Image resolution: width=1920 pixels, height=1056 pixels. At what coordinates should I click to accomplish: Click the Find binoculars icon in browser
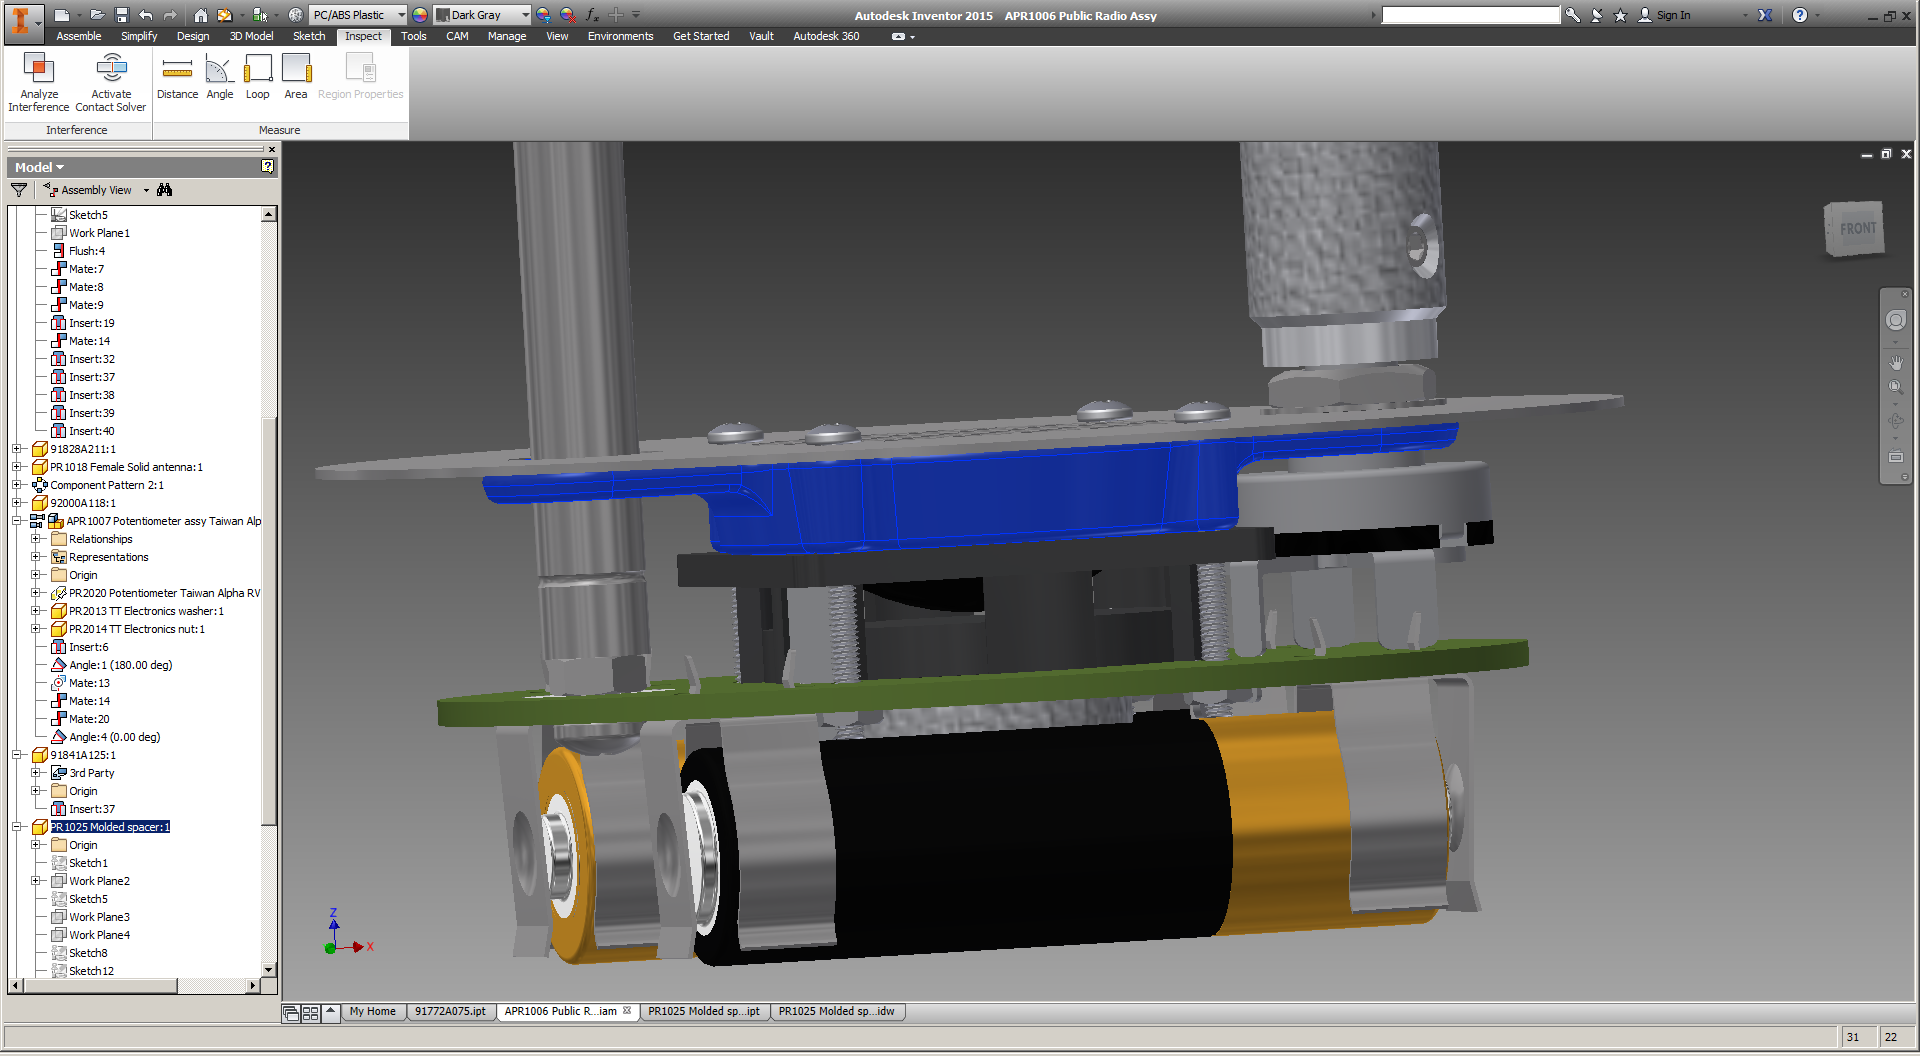pos(165,190)
